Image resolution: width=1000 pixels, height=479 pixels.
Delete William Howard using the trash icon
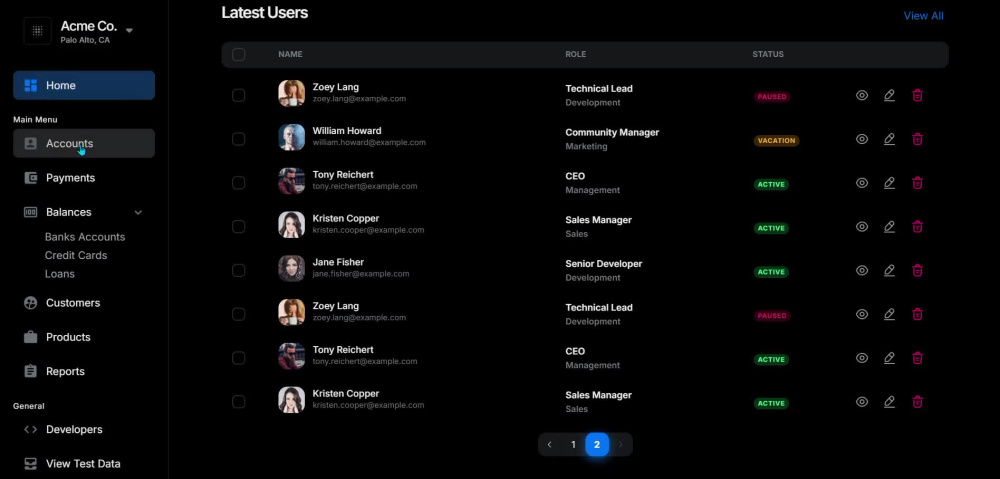click(917, 139)
